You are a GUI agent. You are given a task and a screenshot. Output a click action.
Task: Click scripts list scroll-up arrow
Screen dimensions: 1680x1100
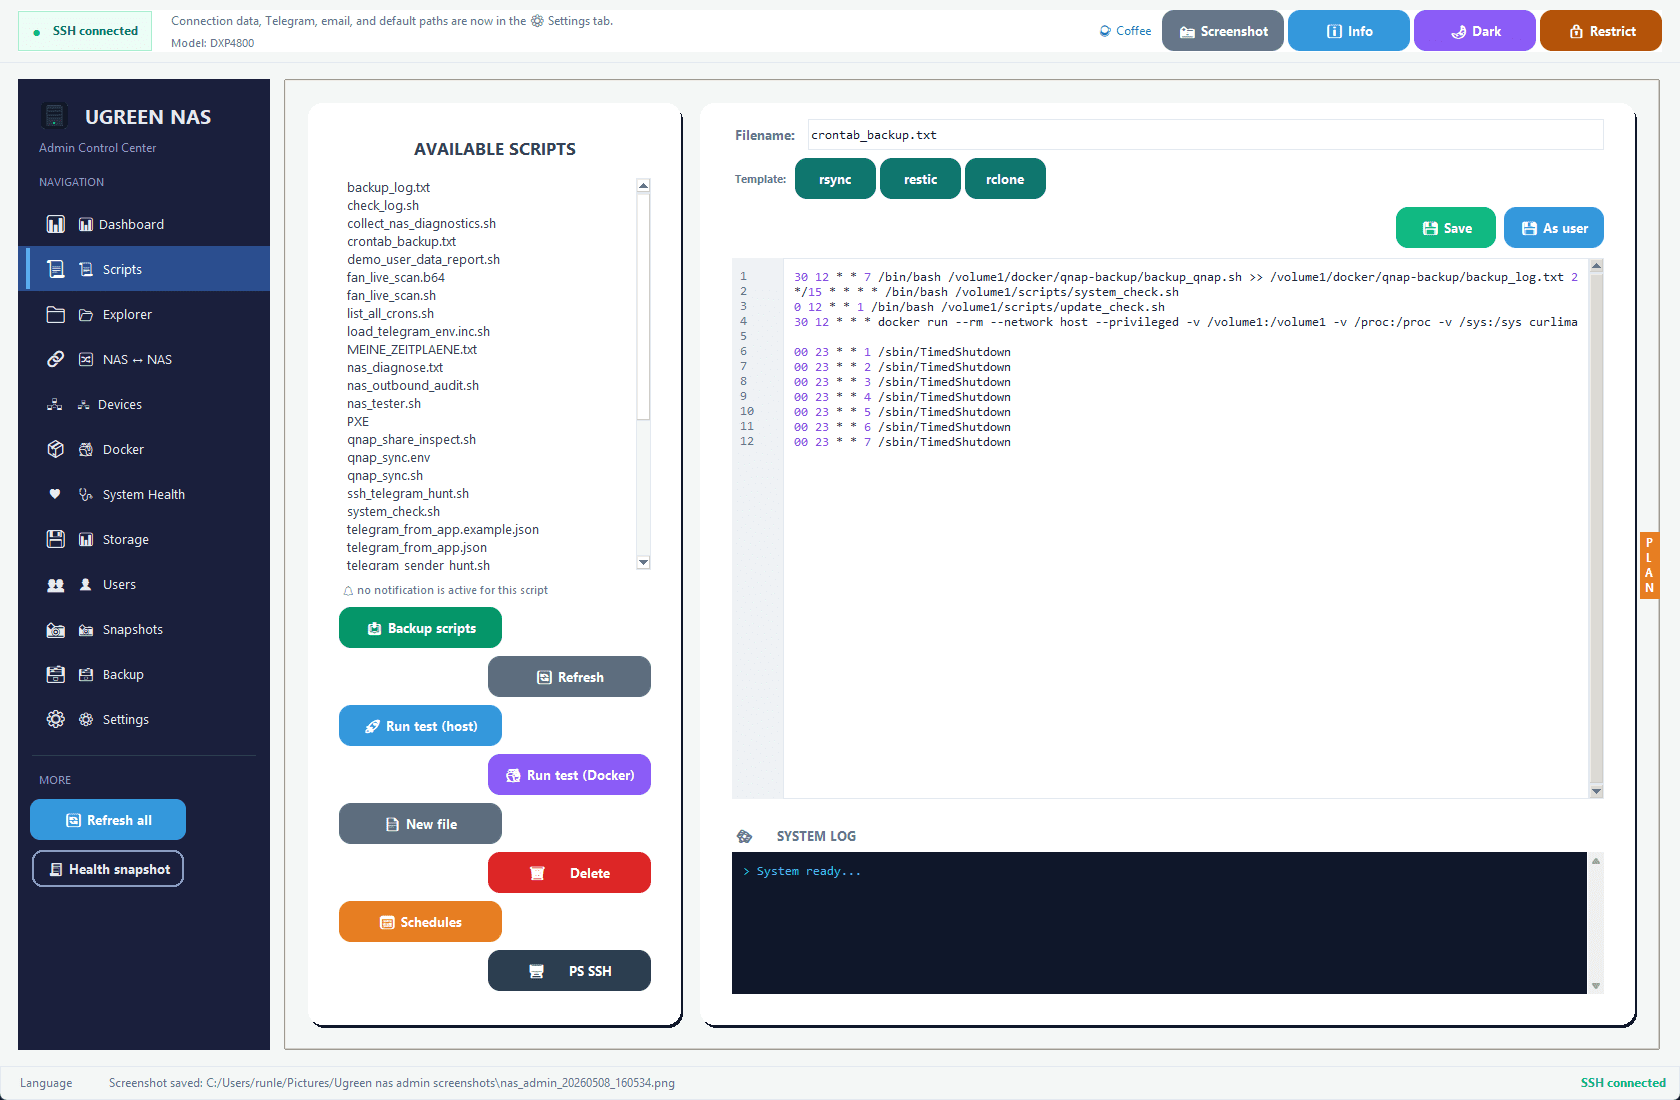[643, 185]
